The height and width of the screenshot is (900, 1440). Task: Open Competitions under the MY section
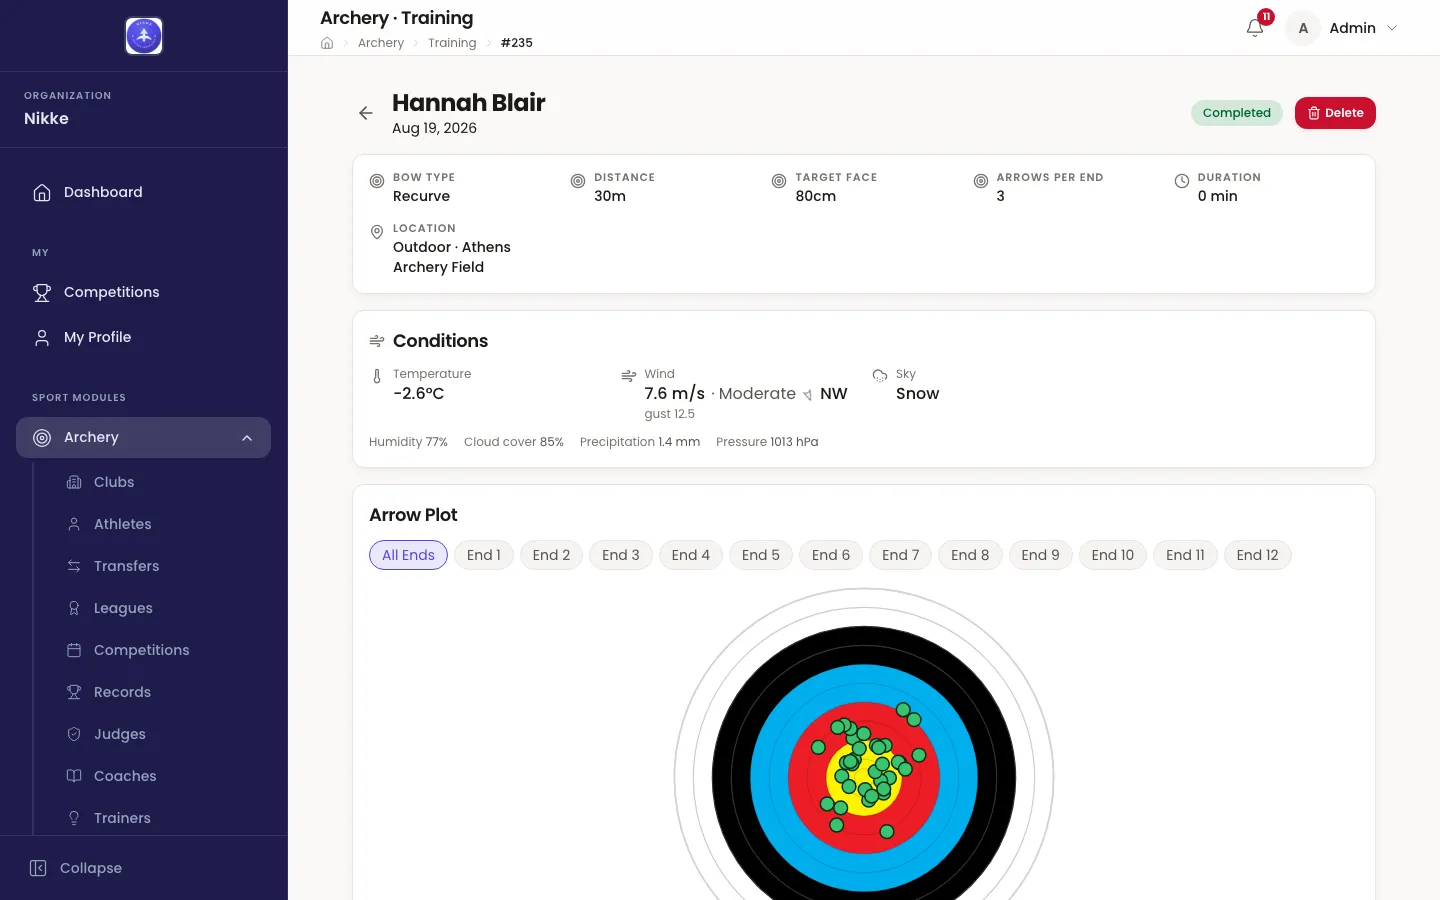[144, 292]
